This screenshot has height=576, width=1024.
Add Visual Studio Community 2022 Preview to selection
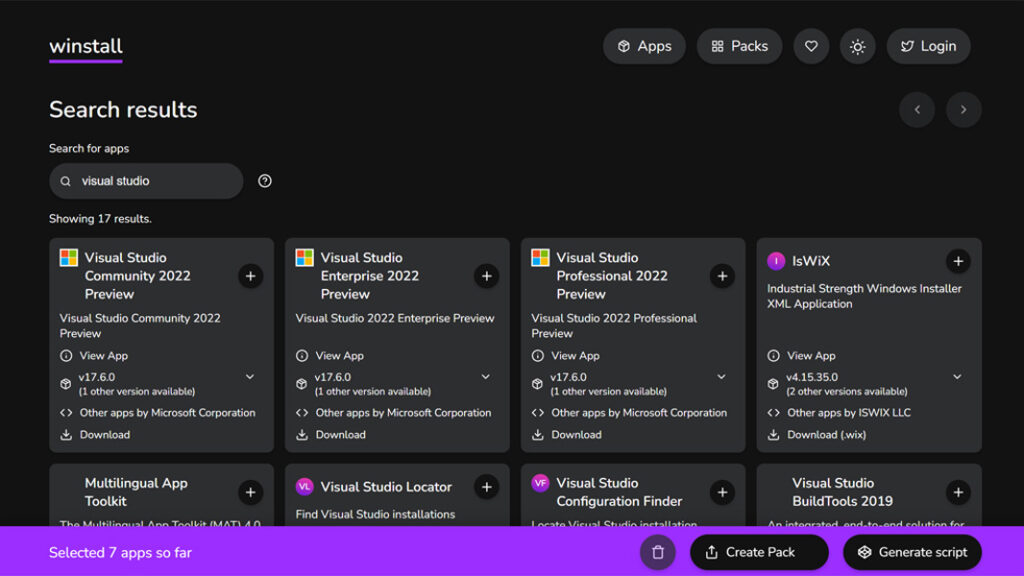coord(250,276)
